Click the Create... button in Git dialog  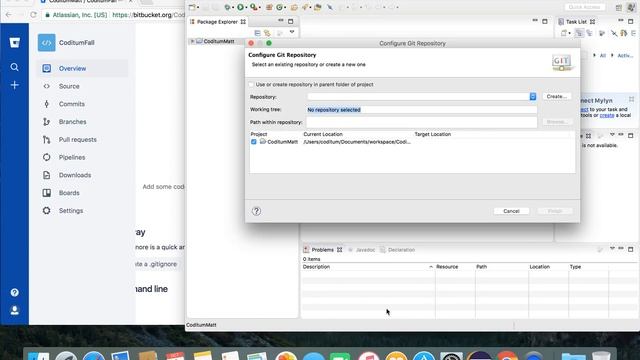pyautogui.click(x=557, y=96)
